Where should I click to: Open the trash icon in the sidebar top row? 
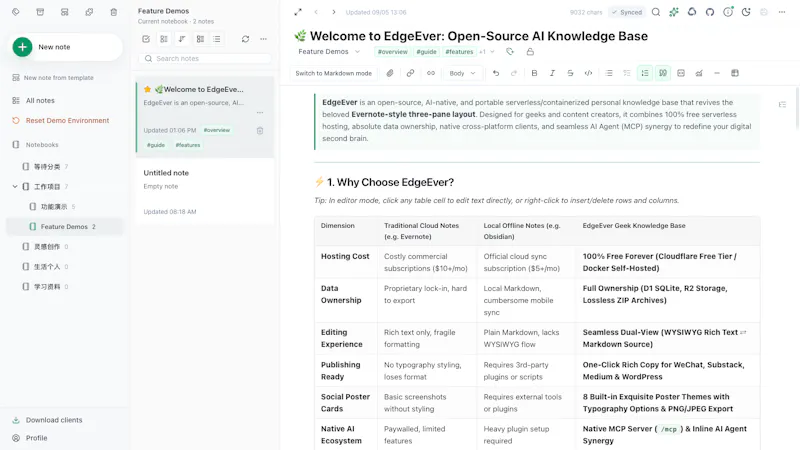pos(114,12)
